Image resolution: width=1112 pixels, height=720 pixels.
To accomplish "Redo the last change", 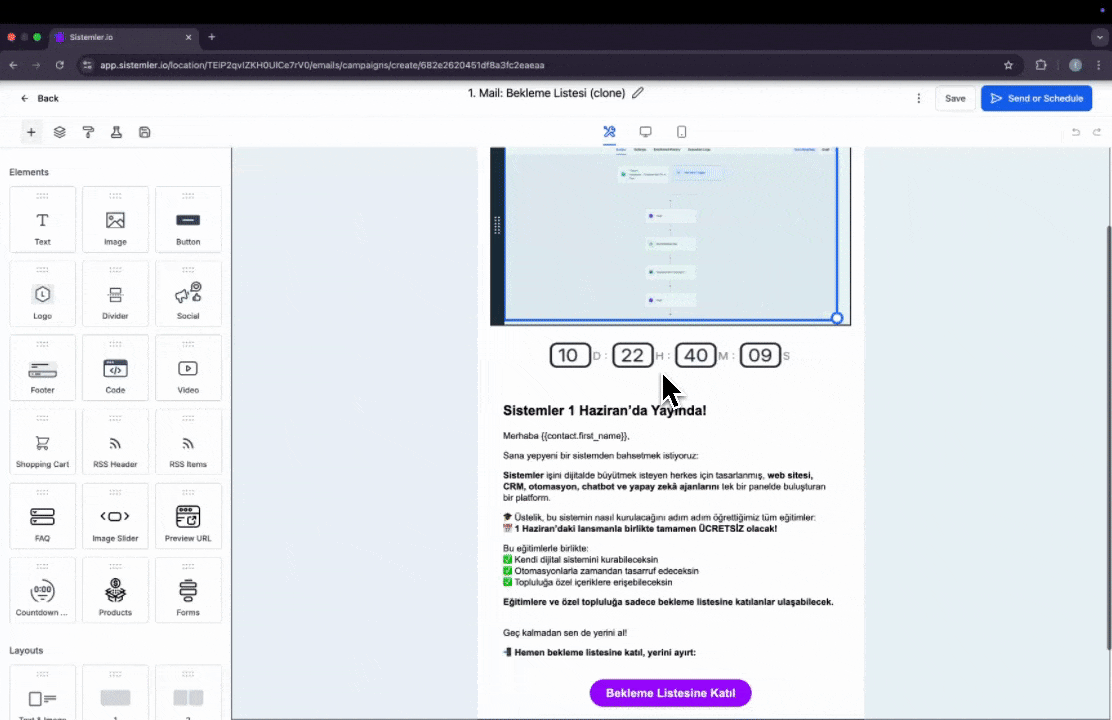I will tap(1097, 132).
